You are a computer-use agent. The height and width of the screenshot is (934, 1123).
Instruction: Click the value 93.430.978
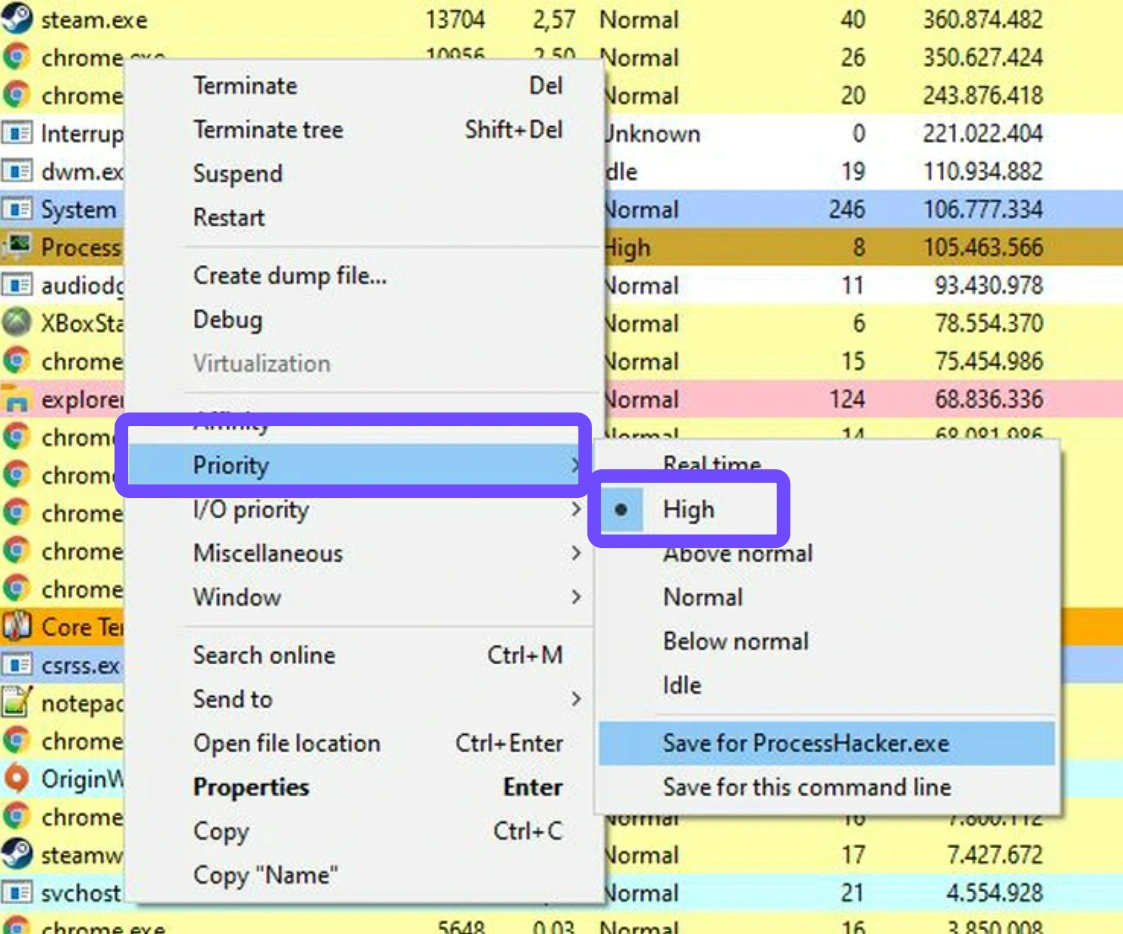(988, 284)
